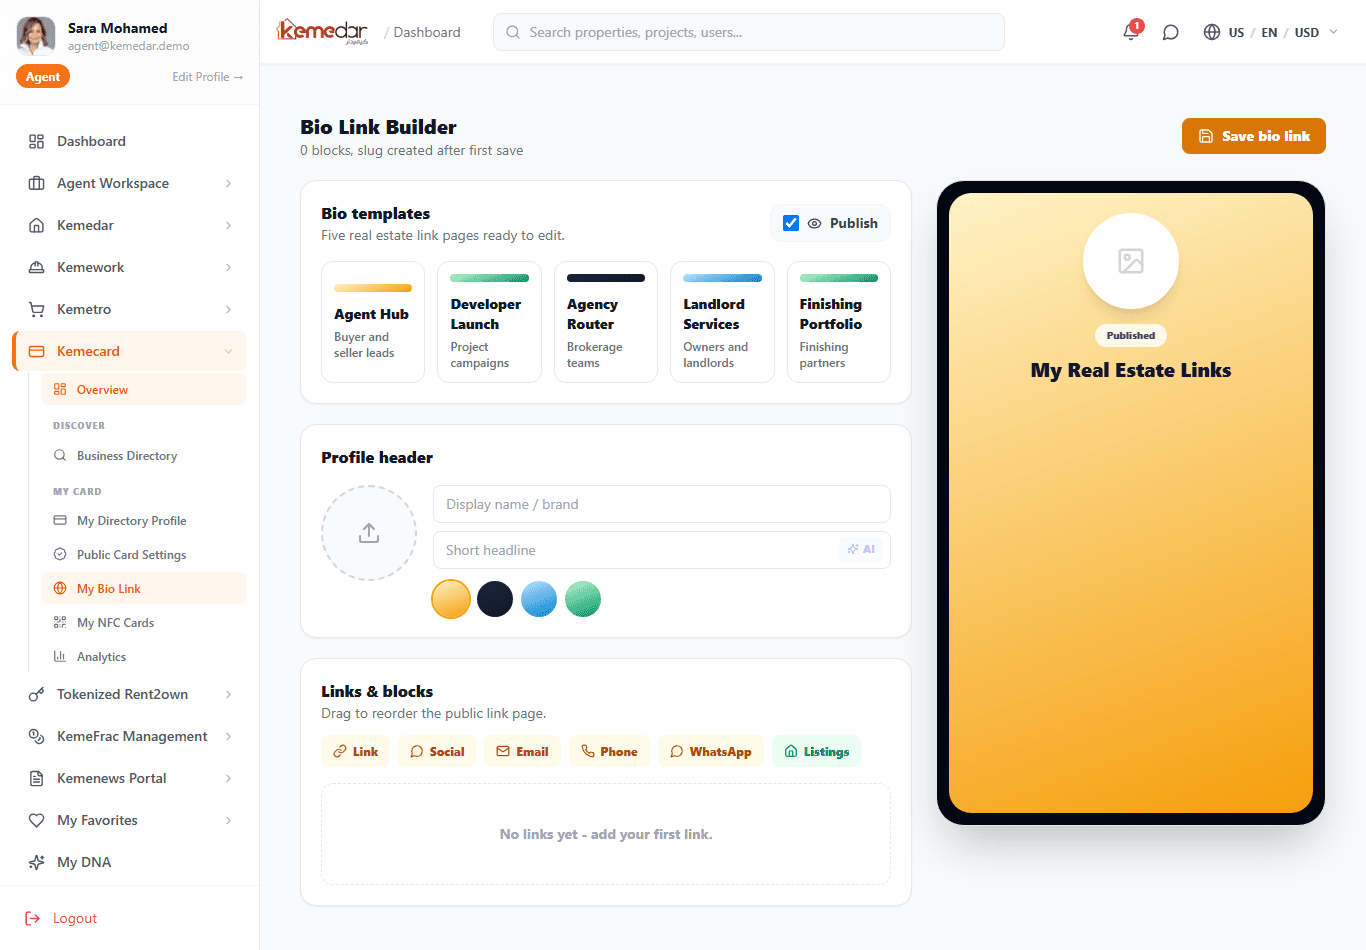The width and height of the screenshot is (1366, 950).
Task: Select the Landlord Services template card
Action: 722,322
